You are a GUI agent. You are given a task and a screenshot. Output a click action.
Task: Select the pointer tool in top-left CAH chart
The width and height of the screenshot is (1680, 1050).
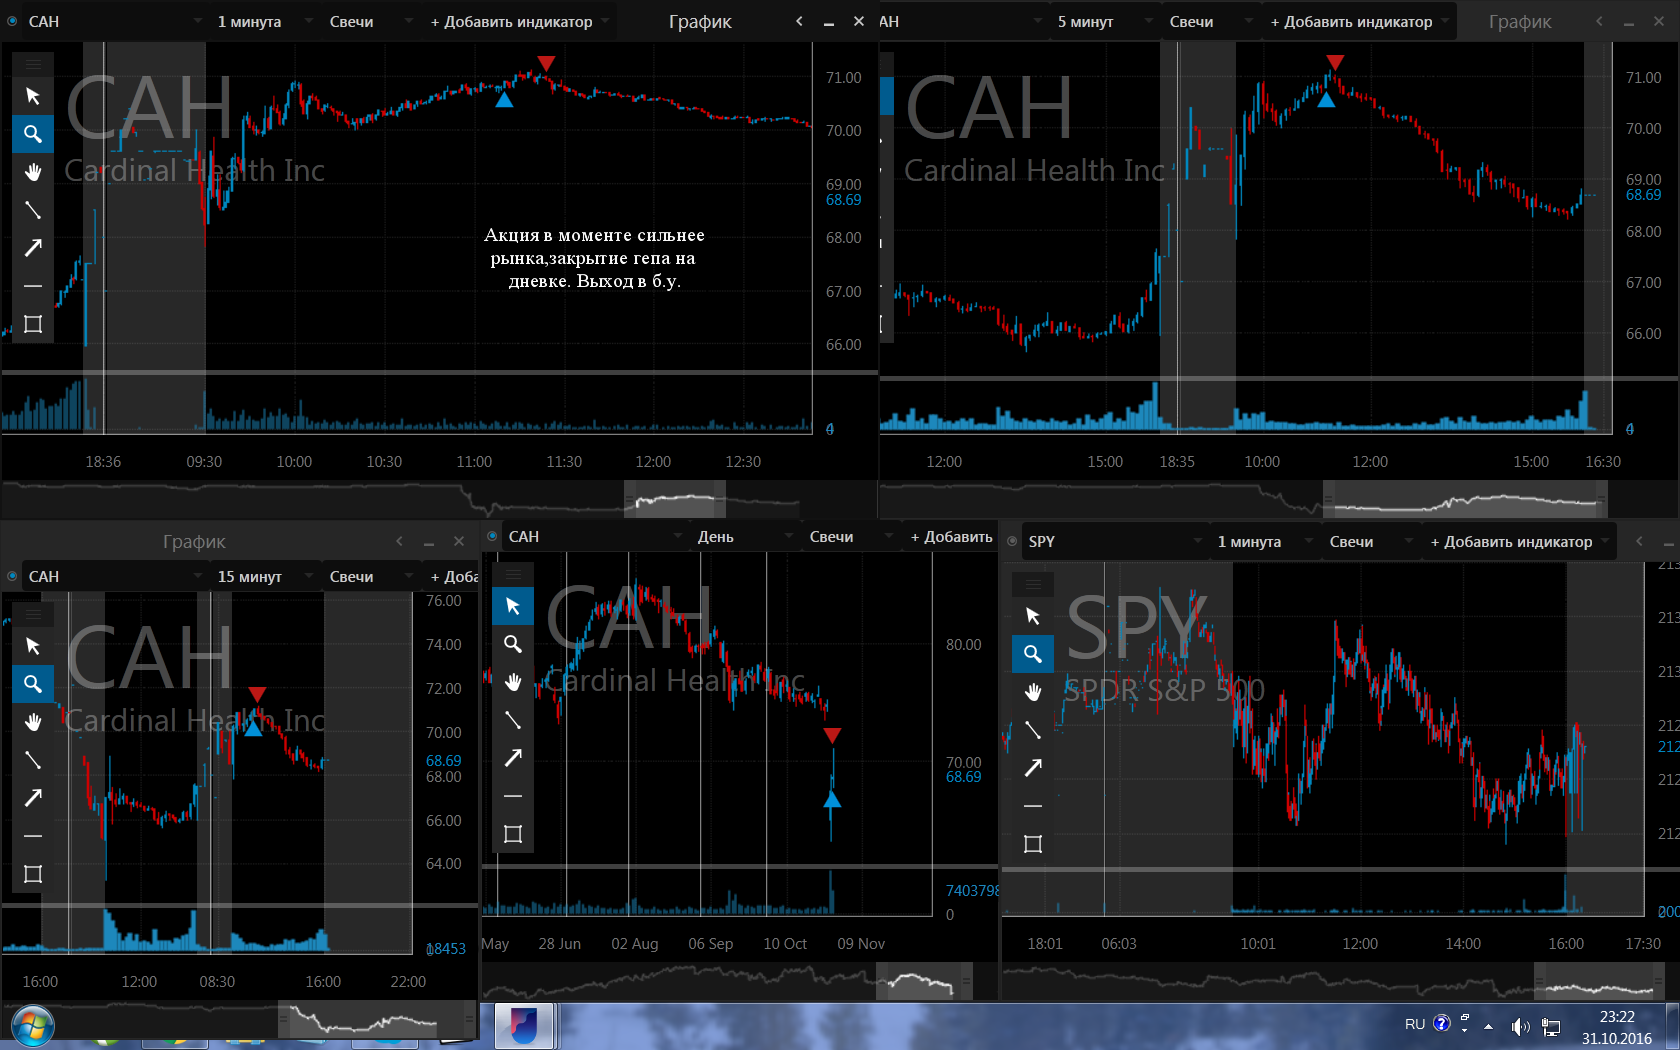[x=33, y=96]
